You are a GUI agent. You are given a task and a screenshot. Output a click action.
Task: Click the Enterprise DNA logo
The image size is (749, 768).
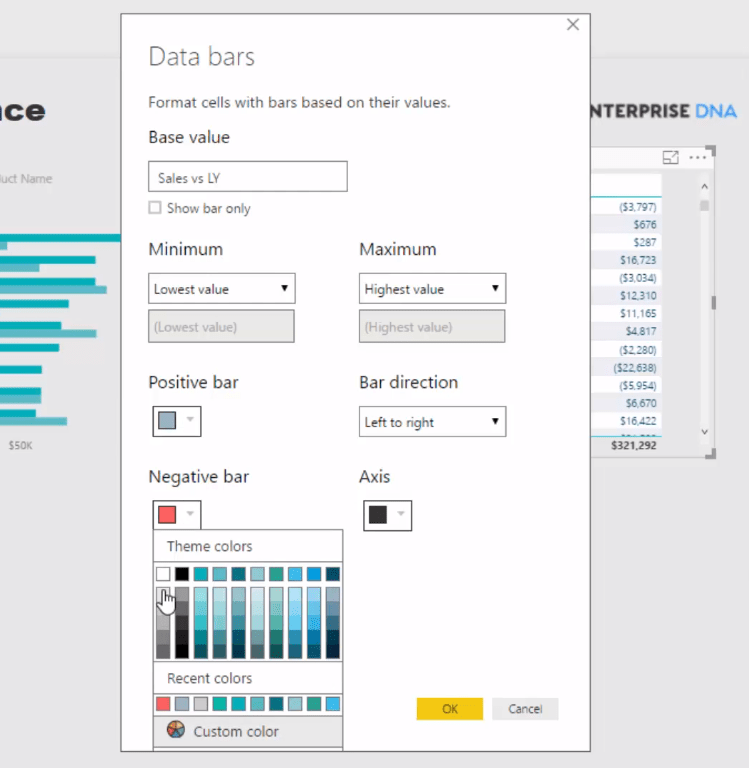click(664, 111)
